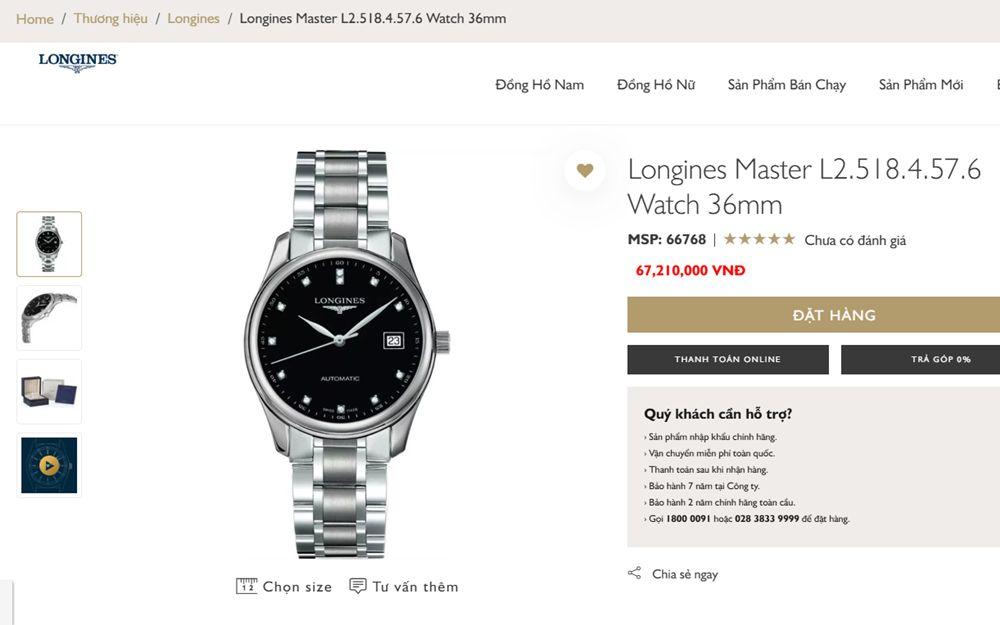This screenshot has width=1000, height=625.
Task: Open Sản Phẩm Bán Chạy menu
Action: tap(787, 85)
